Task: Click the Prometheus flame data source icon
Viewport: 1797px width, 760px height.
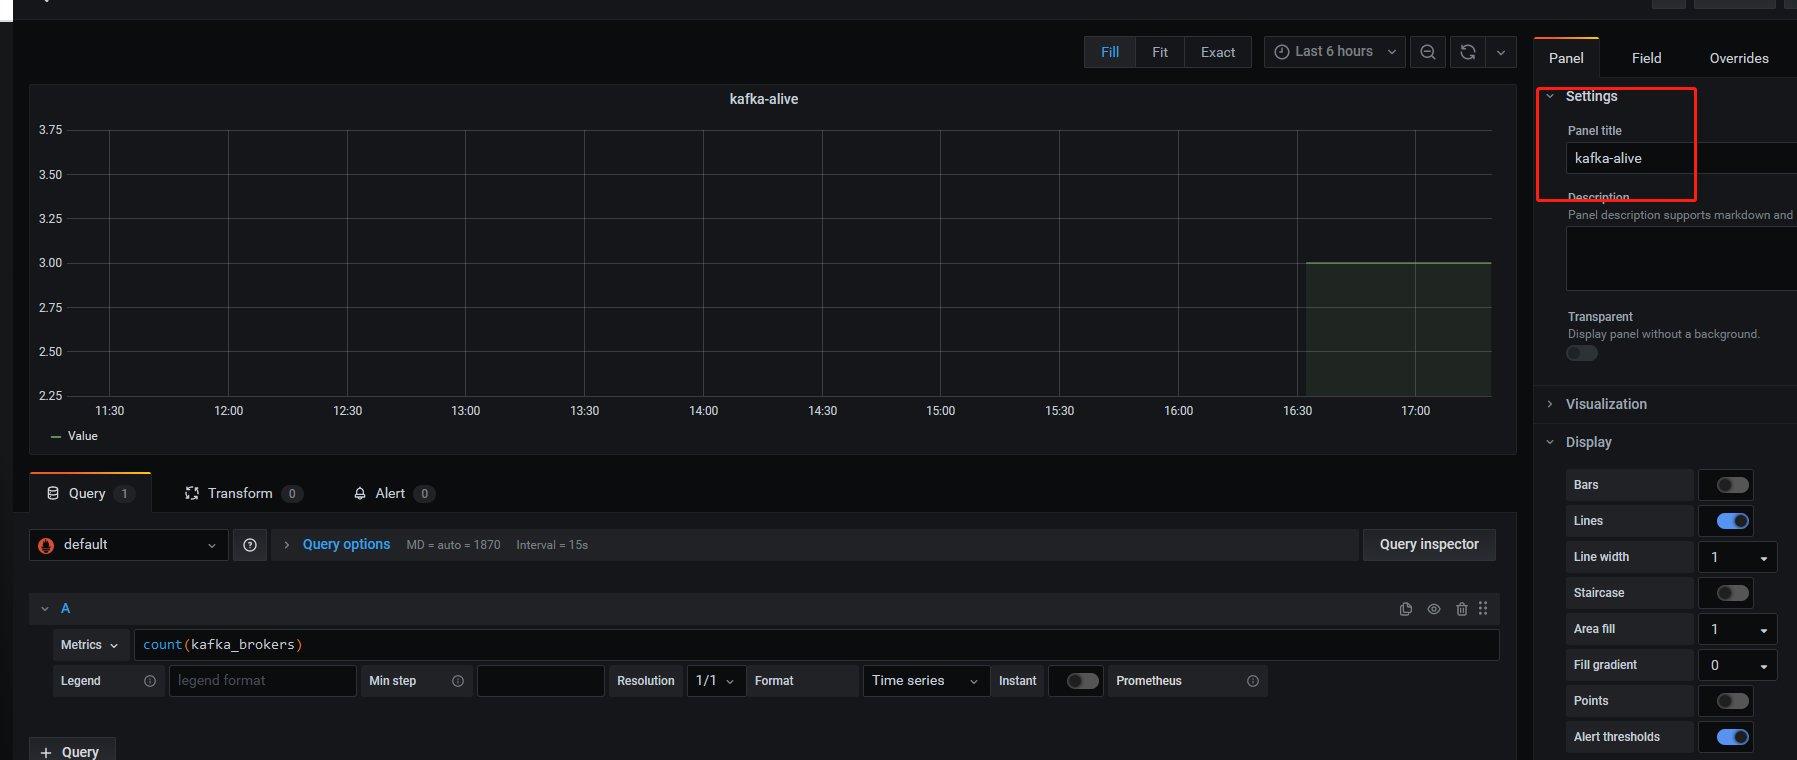Action: (46, 545)
